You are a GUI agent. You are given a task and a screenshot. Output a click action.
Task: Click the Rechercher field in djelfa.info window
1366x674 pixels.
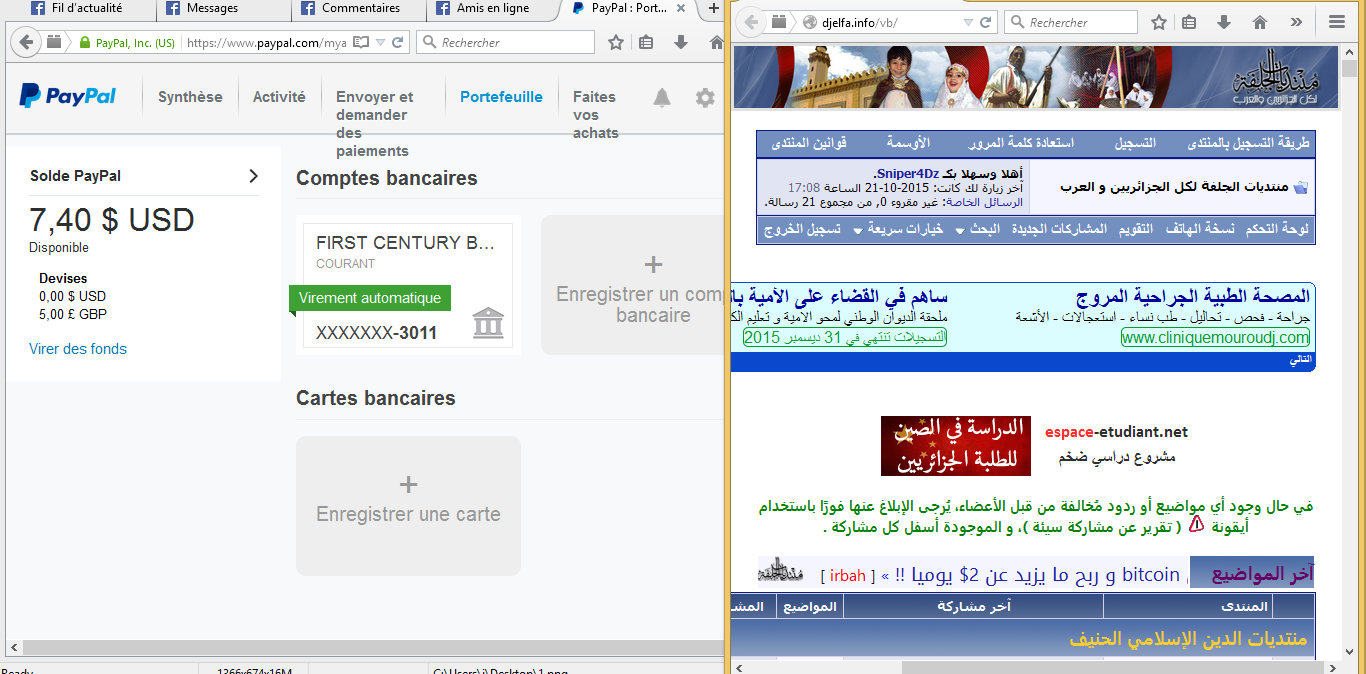tap(1071, 22)
